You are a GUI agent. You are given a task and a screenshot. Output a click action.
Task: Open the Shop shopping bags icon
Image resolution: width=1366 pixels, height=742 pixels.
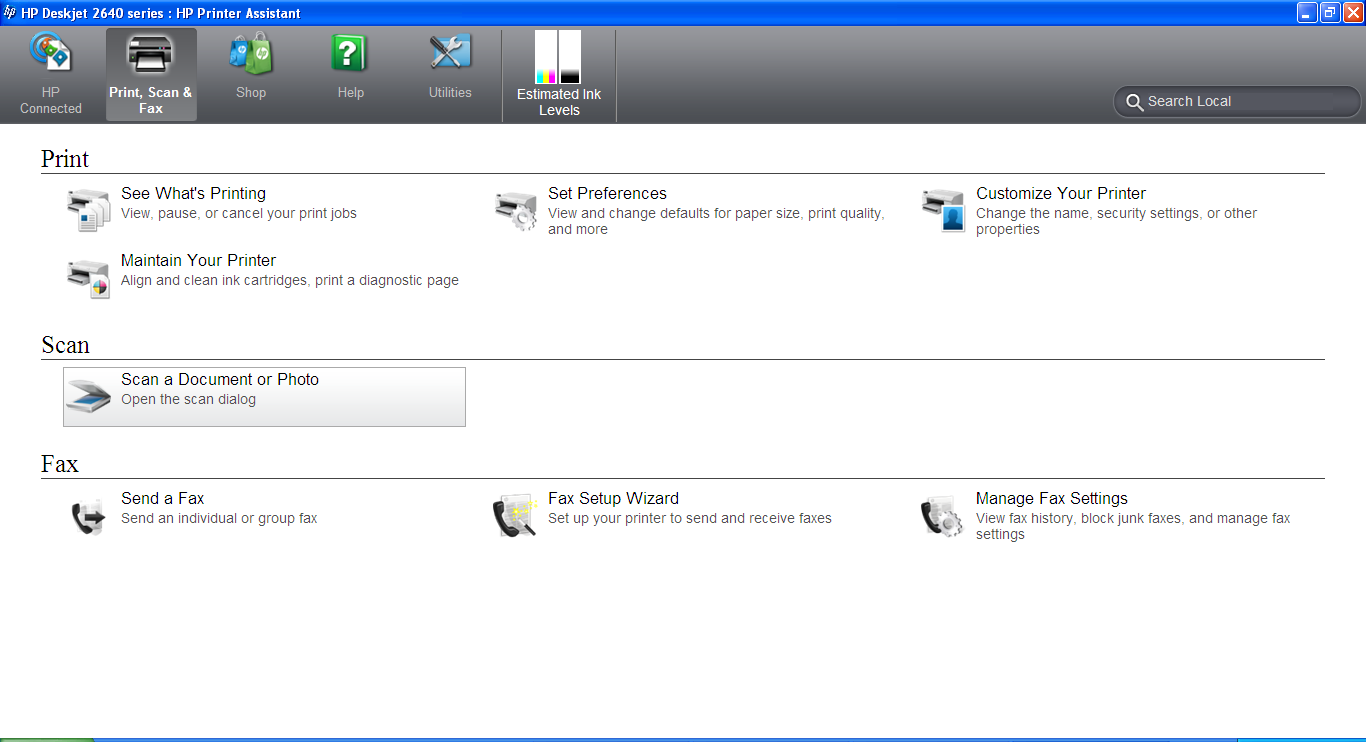coord(250,53)
